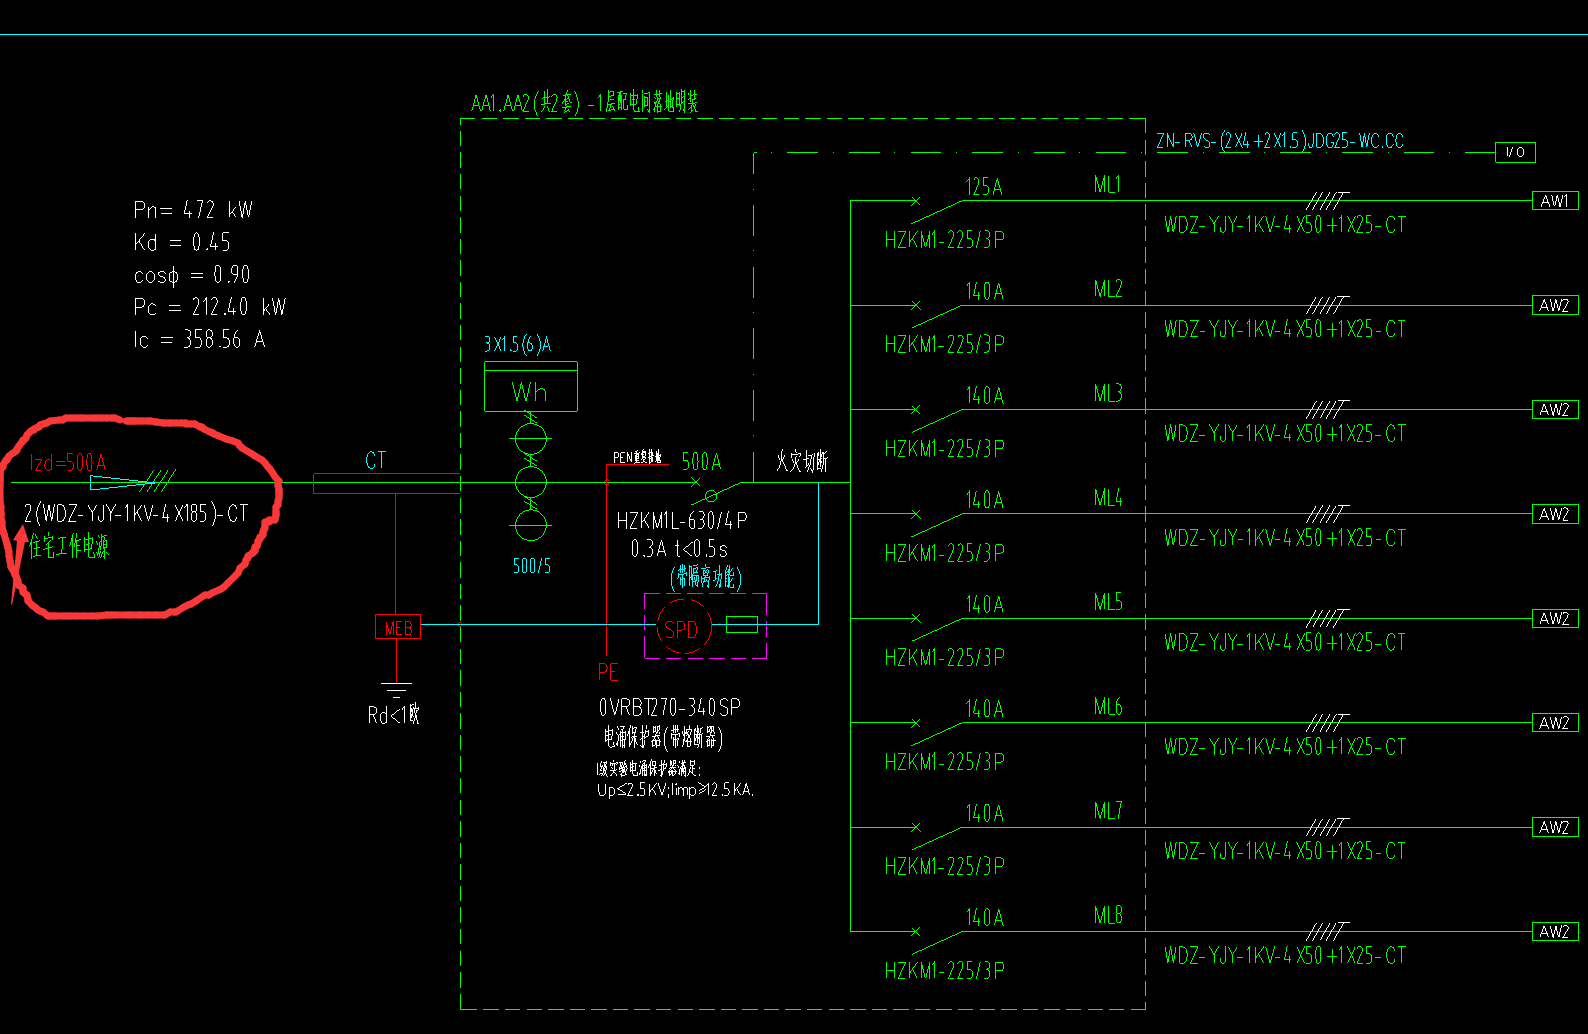1588x1034 pixels.
Task: Click the bottom current transformer circle above 500/5
Action: coord(530,524)
